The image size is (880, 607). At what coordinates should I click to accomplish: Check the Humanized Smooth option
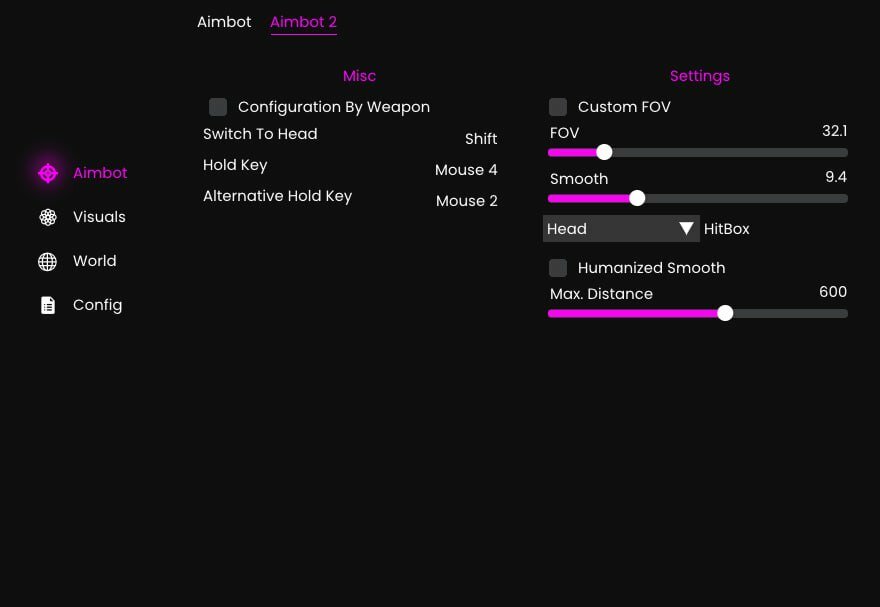tap(558, 268)
